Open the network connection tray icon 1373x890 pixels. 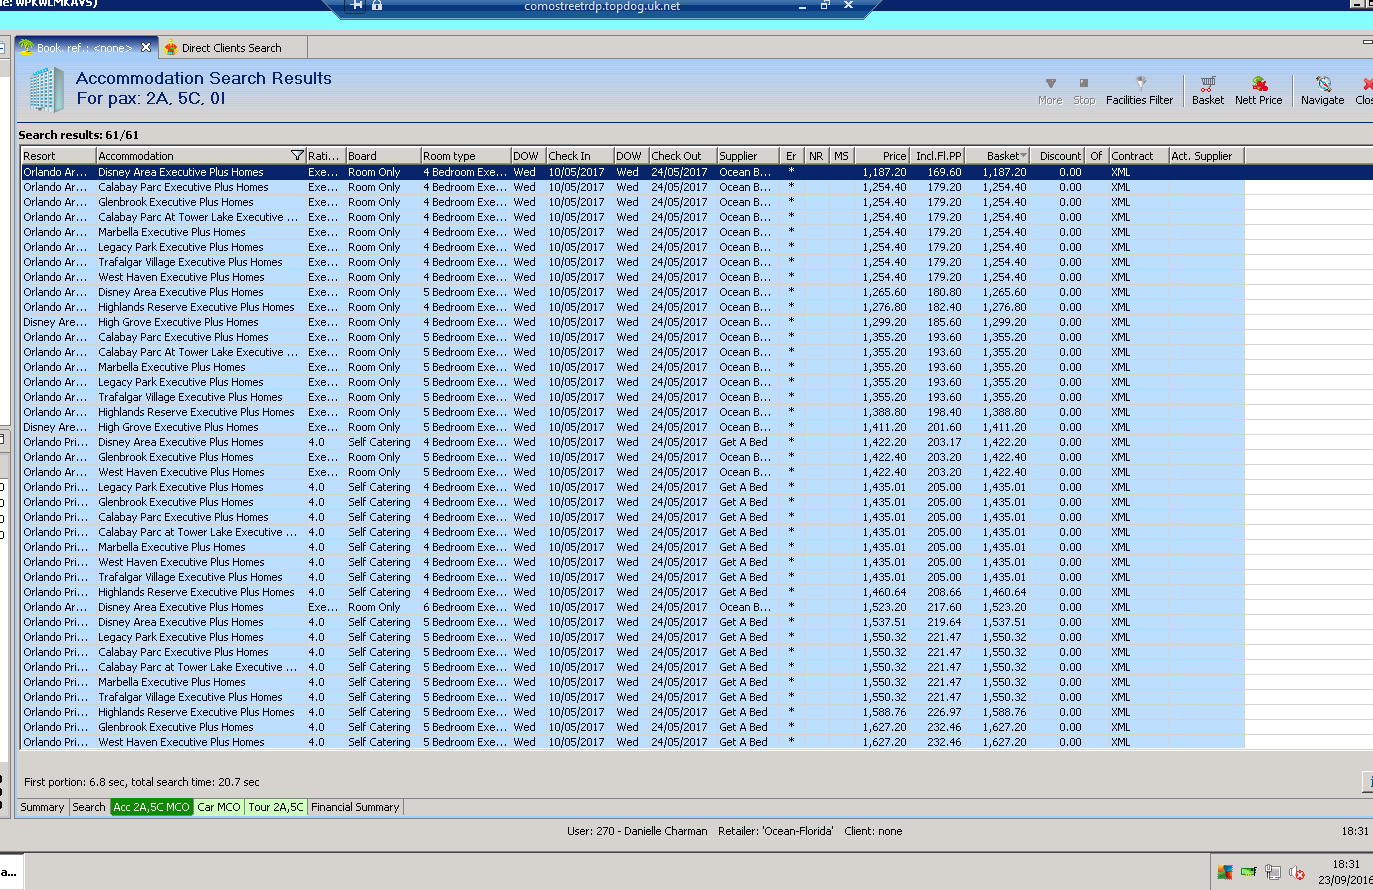[x=1273, y=872]
